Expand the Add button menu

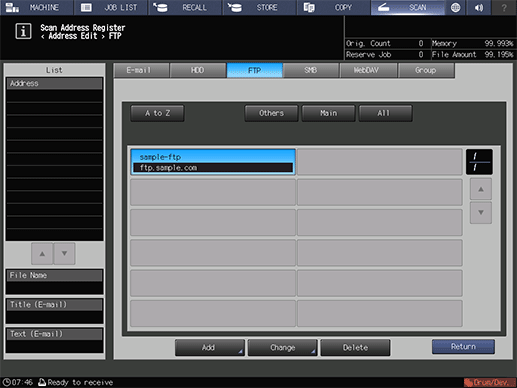coord(210,348)
